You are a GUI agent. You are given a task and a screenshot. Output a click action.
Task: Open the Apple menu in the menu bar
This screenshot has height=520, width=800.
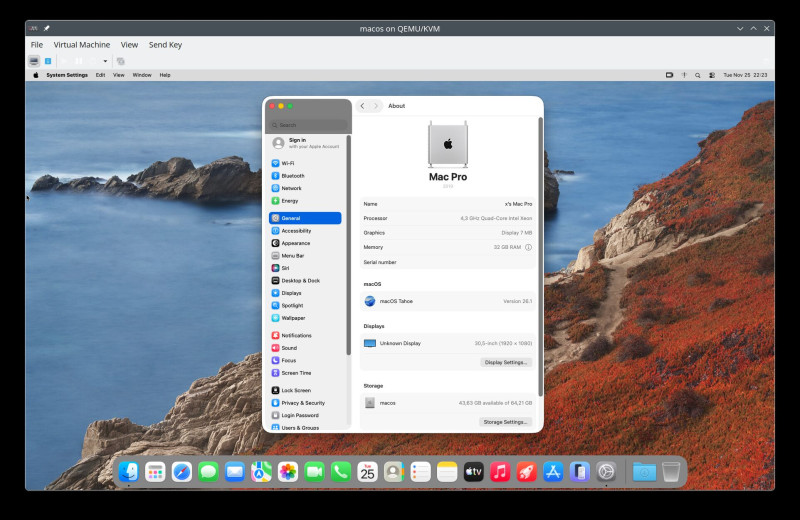(x=36, y=75)
